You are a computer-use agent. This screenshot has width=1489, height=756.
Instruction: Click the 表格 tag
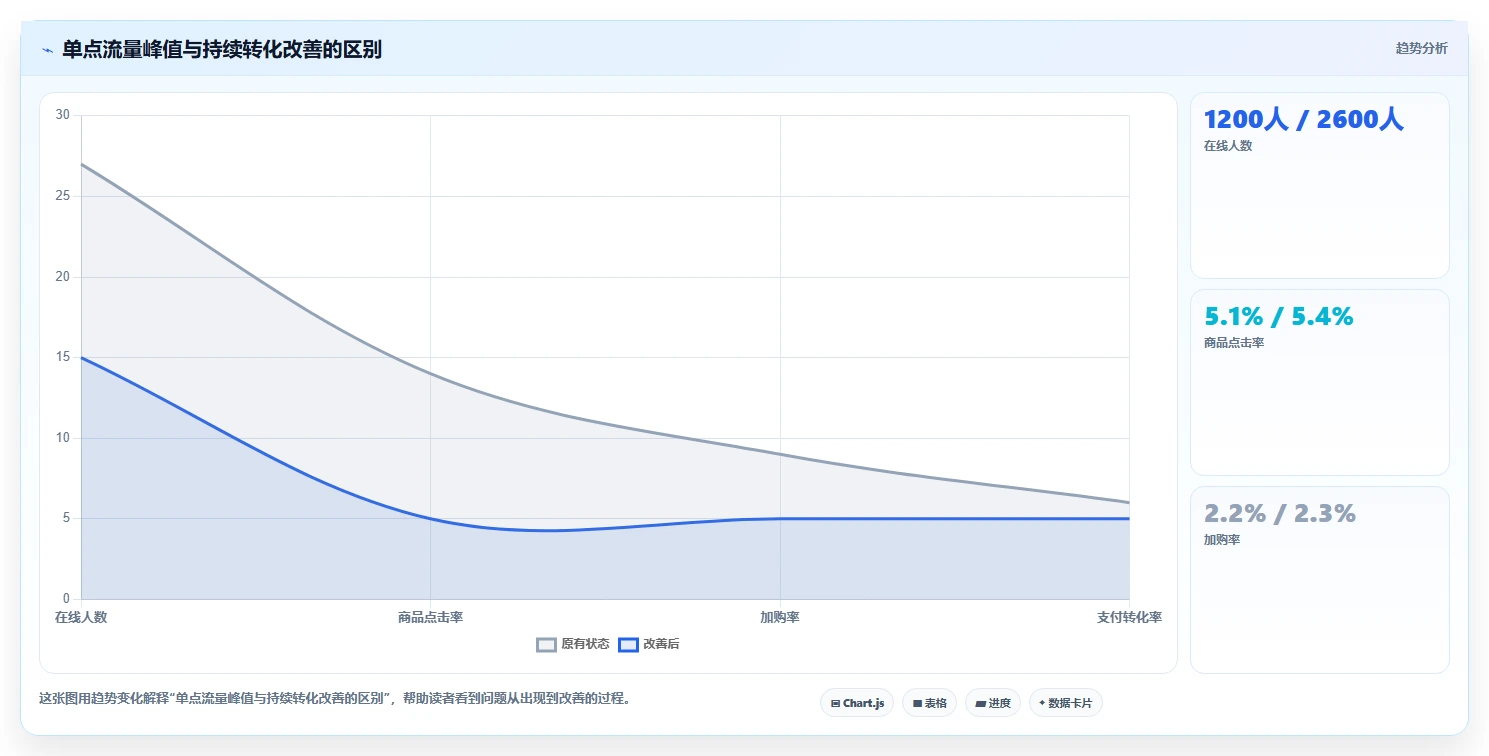coord(929,703)
